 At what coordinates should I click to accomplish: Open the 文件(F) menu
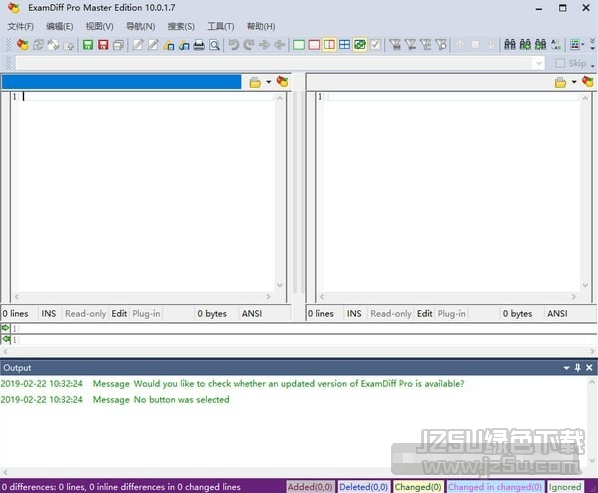click(21, 26)
